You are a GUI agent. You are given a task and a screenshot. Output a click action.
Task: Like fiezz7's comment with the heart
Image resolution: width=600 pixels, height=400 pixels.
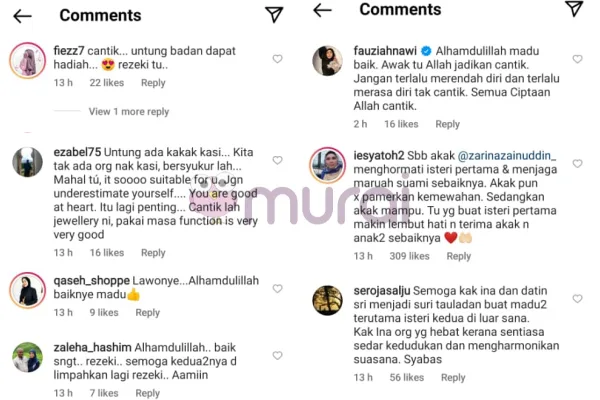[x=277, y=59]
